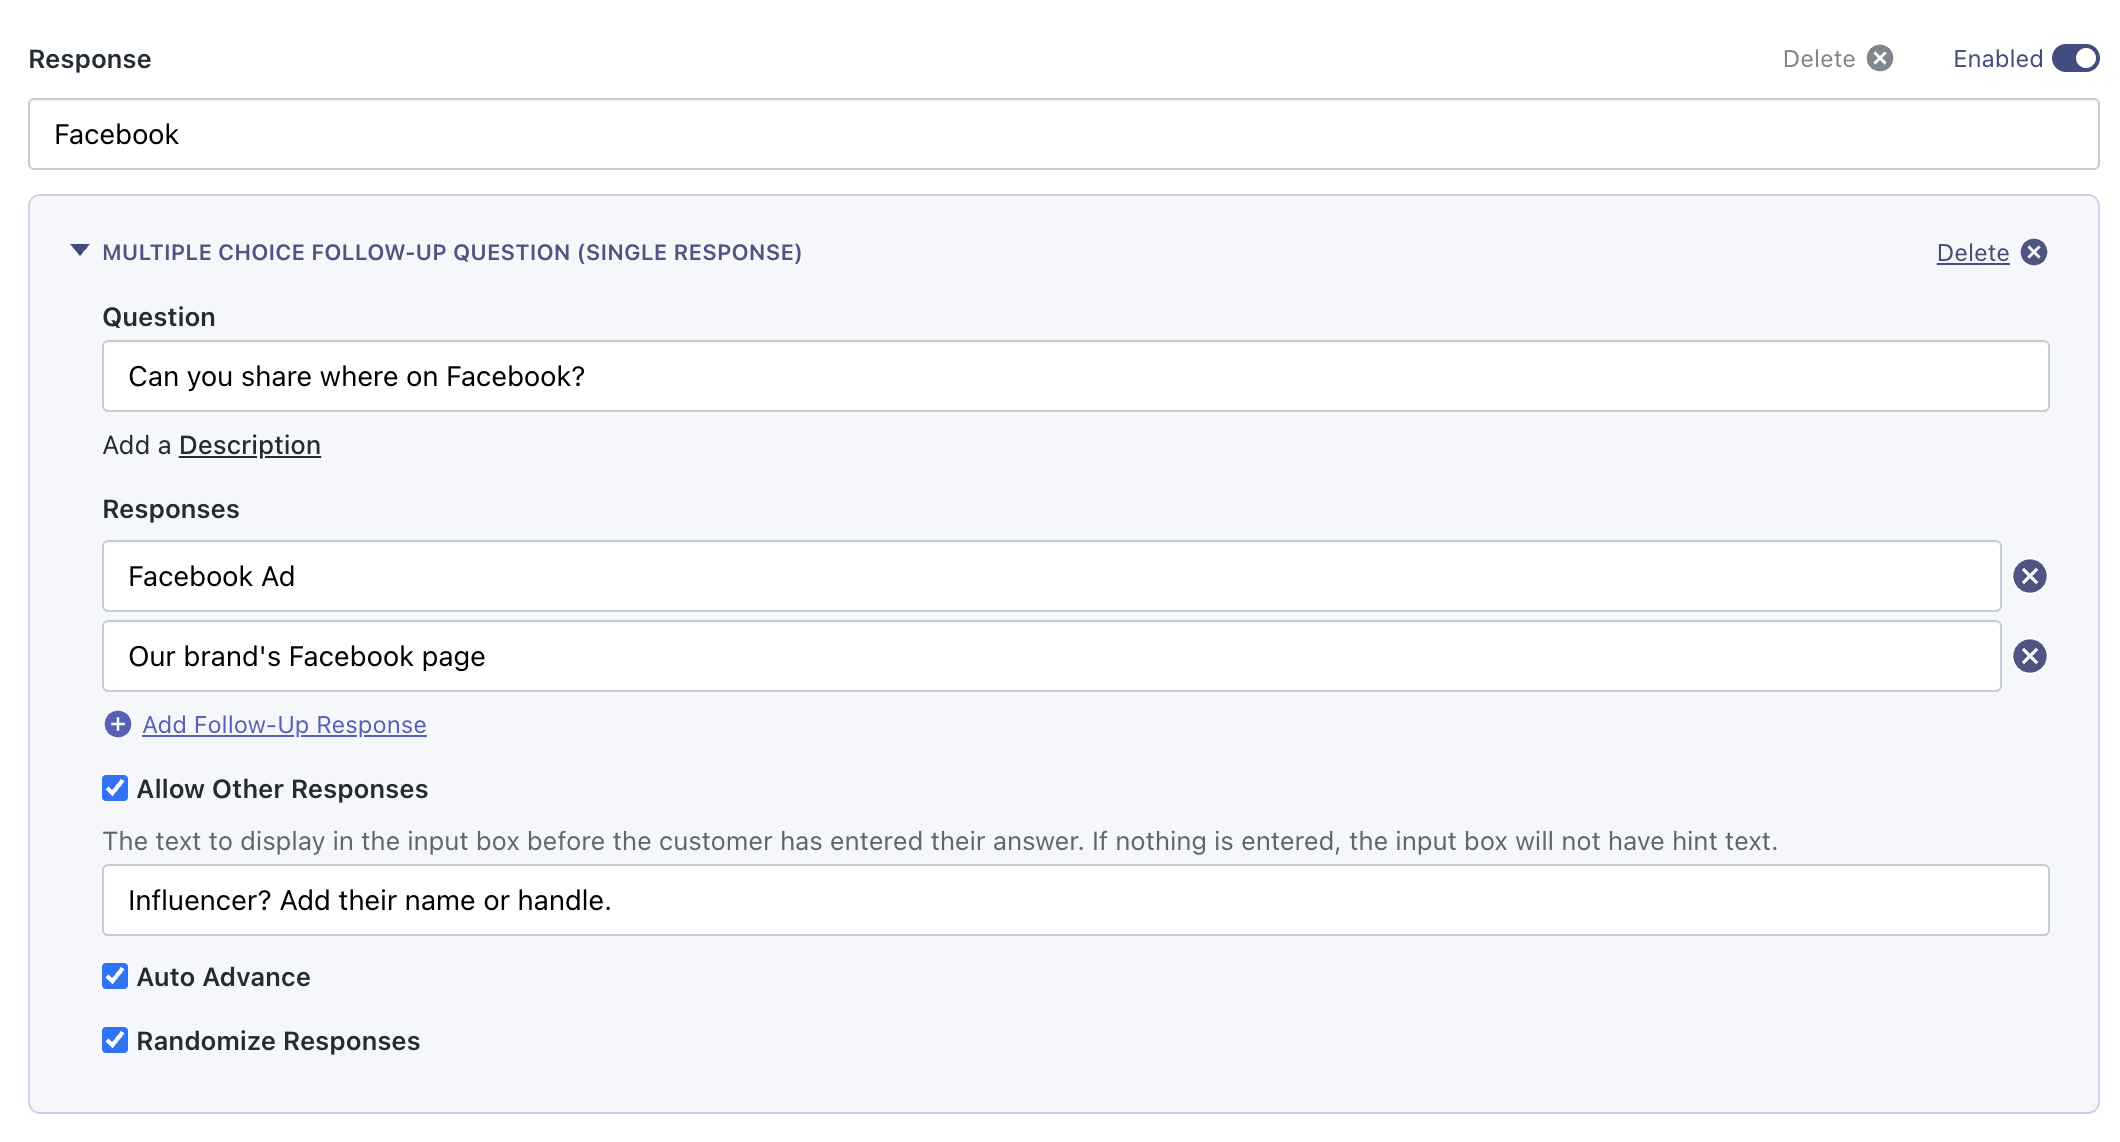The image size is (2120, 1142).
Task: Remove the Facebook Ad response
Action: click(x=2029, y=576)
